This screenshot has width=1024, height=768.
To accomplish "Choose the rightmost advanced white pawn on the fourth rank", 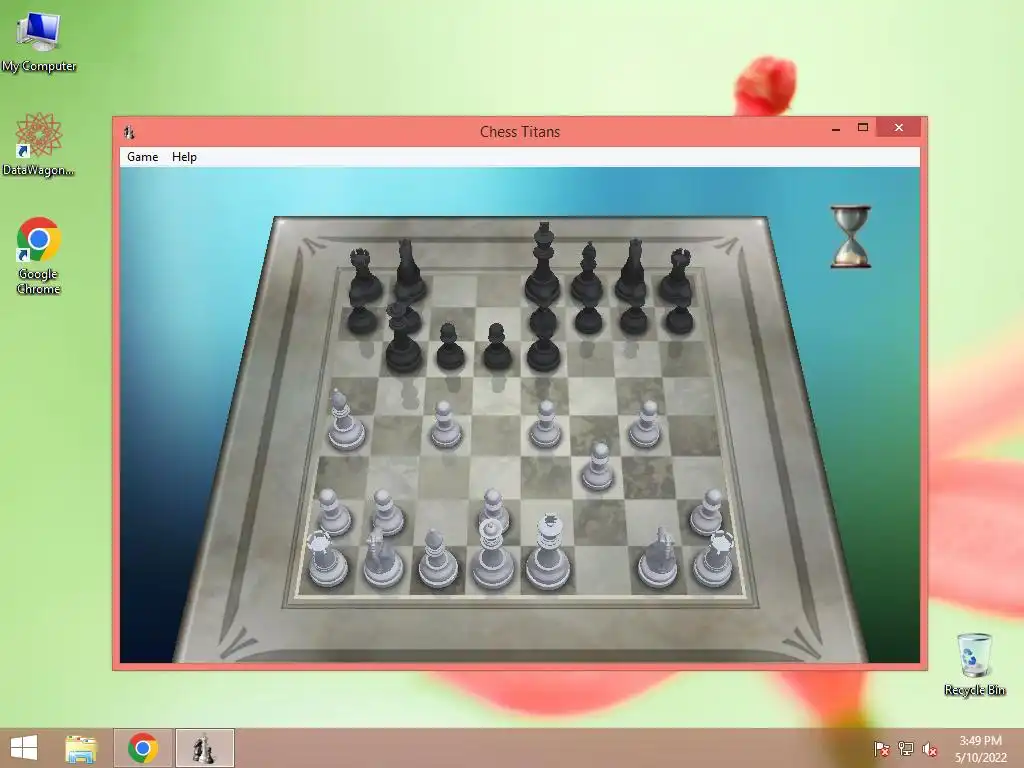I will click(645, 424).
